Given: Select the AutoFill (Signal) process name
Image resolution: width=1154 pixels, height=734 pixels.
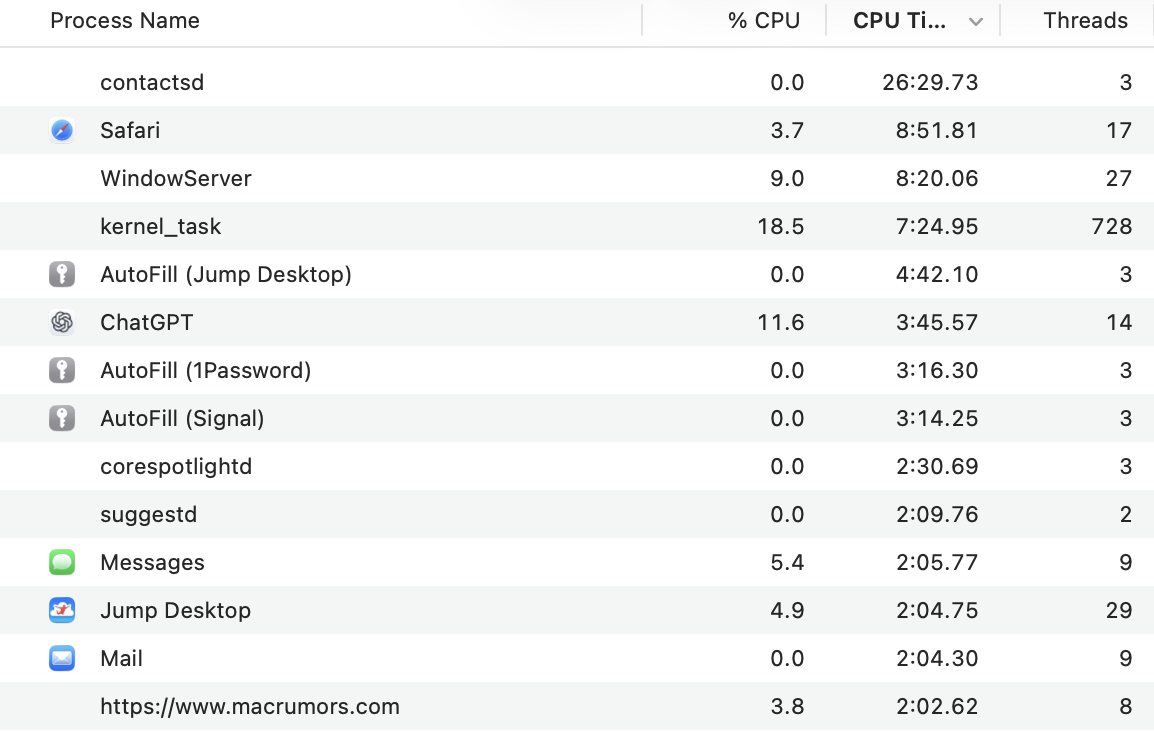Looking at the screenshot, I should point(183,418).
